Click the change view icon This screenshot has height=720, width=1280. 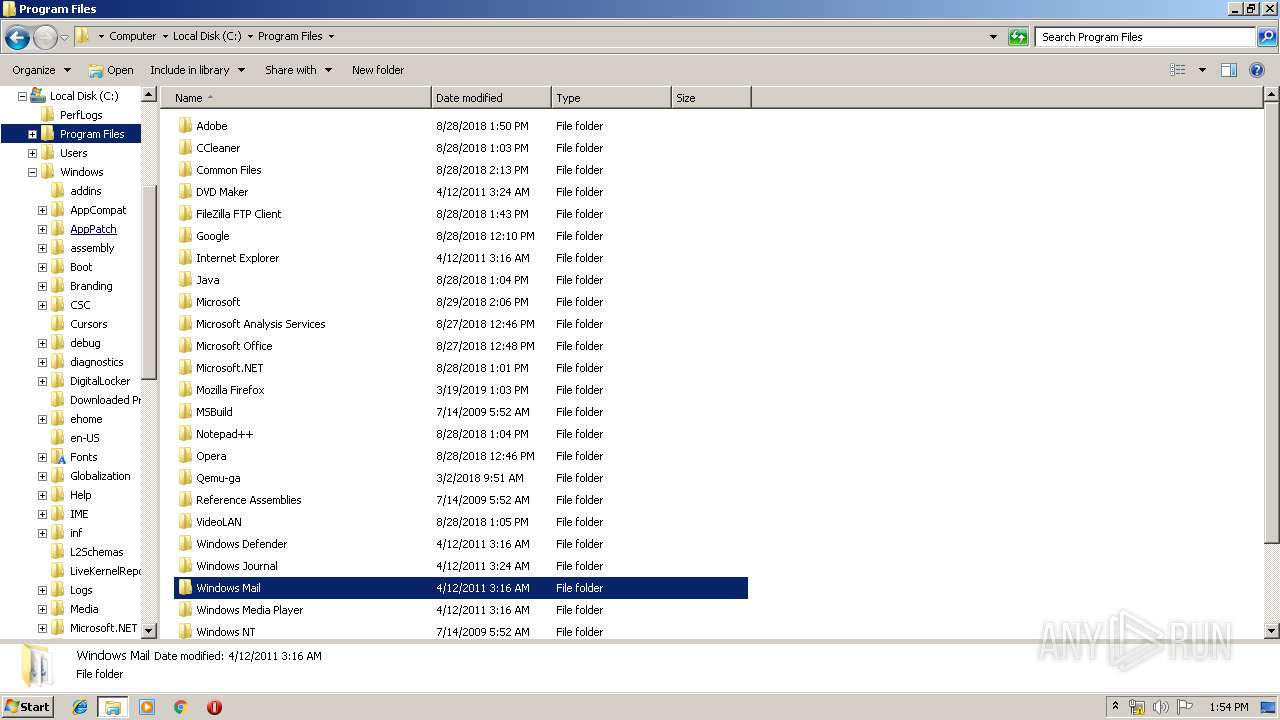click(1178, 70)
